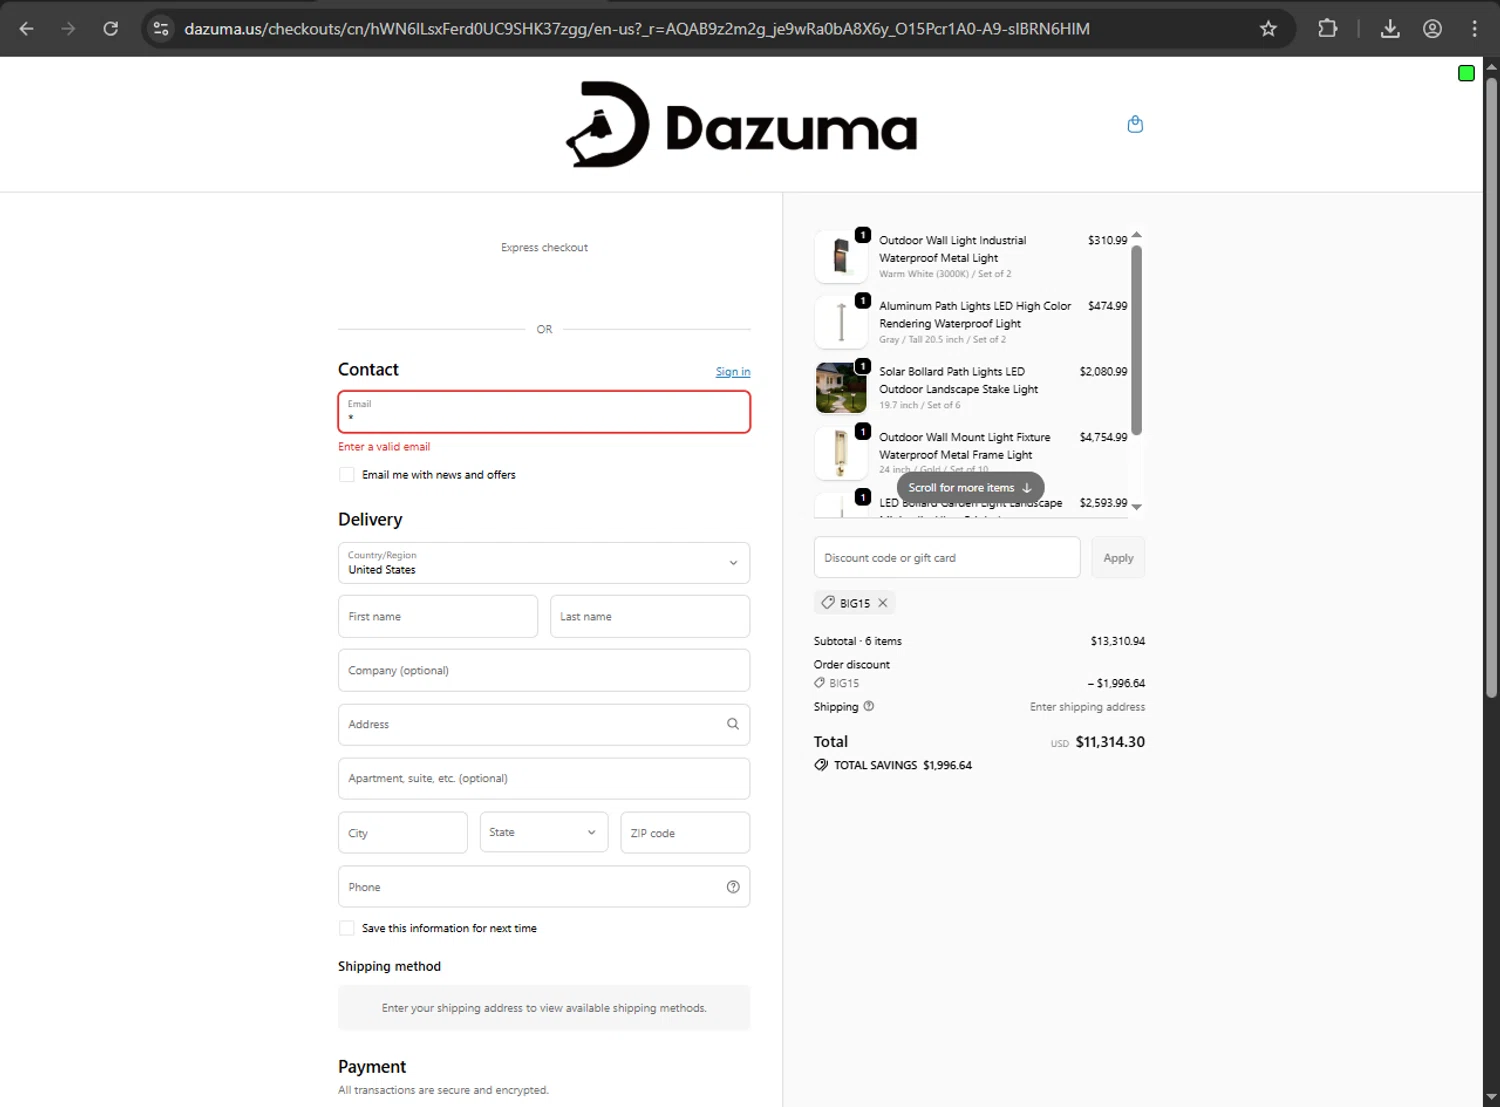This screenshot has height=1107, width=1500.
Task: Open the browser downloads icon
Action: (x=1390, y=29)
